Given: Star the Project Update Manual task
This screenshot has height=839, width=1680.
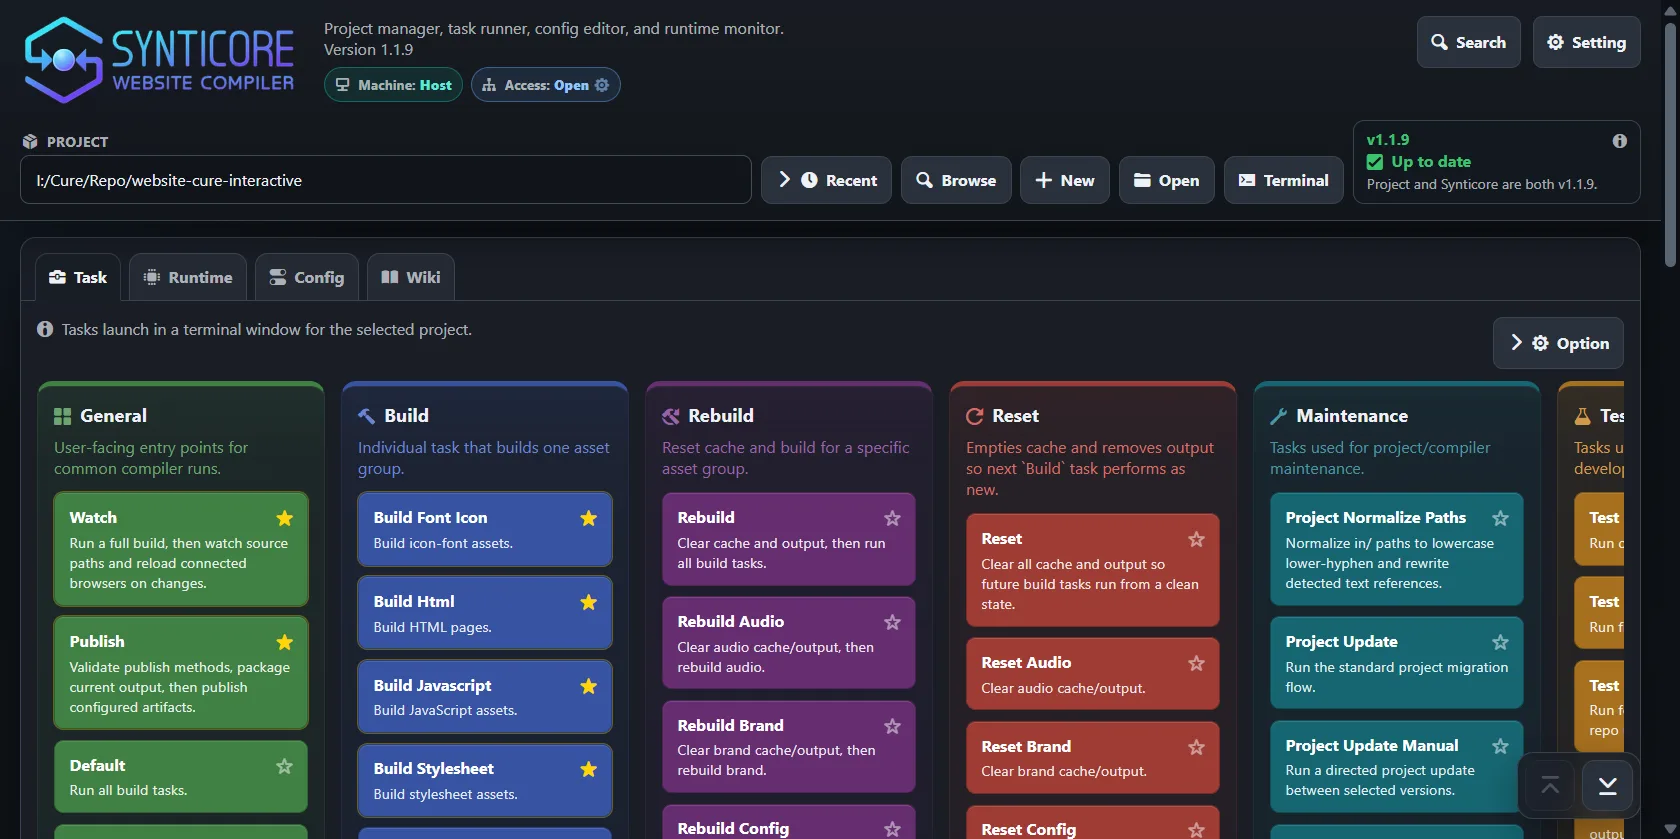Looking at the screenshot, I should click(1500, 746).
